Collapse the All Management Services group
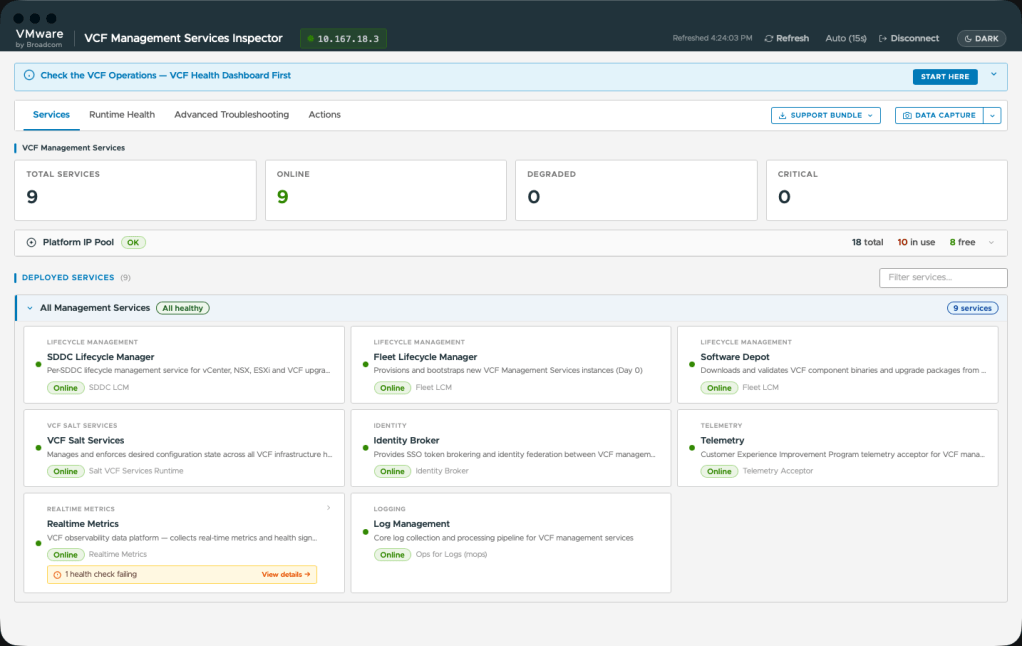1022x646 pixels. 29,308
